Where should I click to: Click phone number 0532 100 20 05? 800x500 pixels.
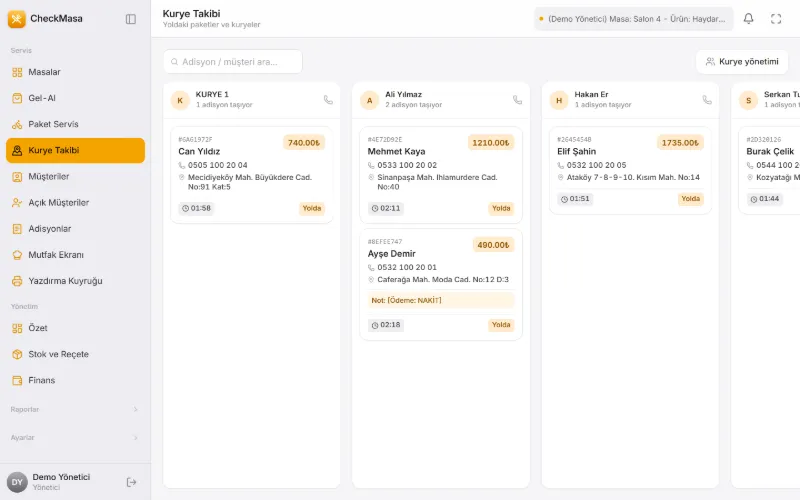pos(596,165)
